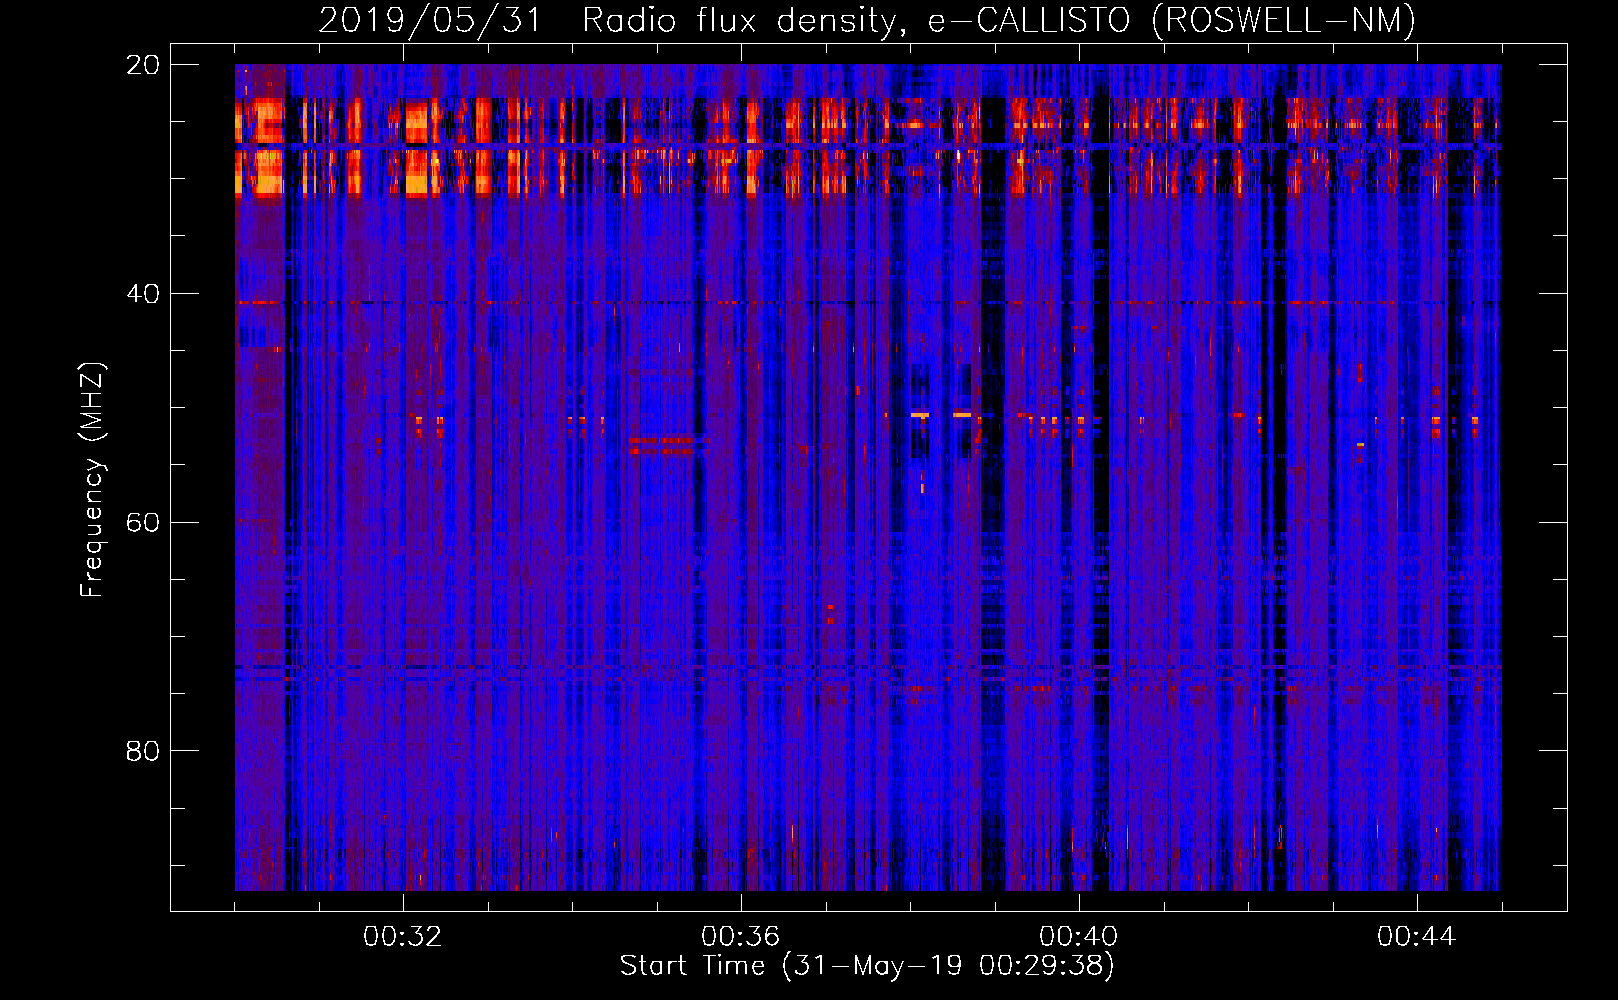The width and height of the screenshot is (1618, 1000).
Task: Click the time tick label '00:32'
Action: point(403,937)
